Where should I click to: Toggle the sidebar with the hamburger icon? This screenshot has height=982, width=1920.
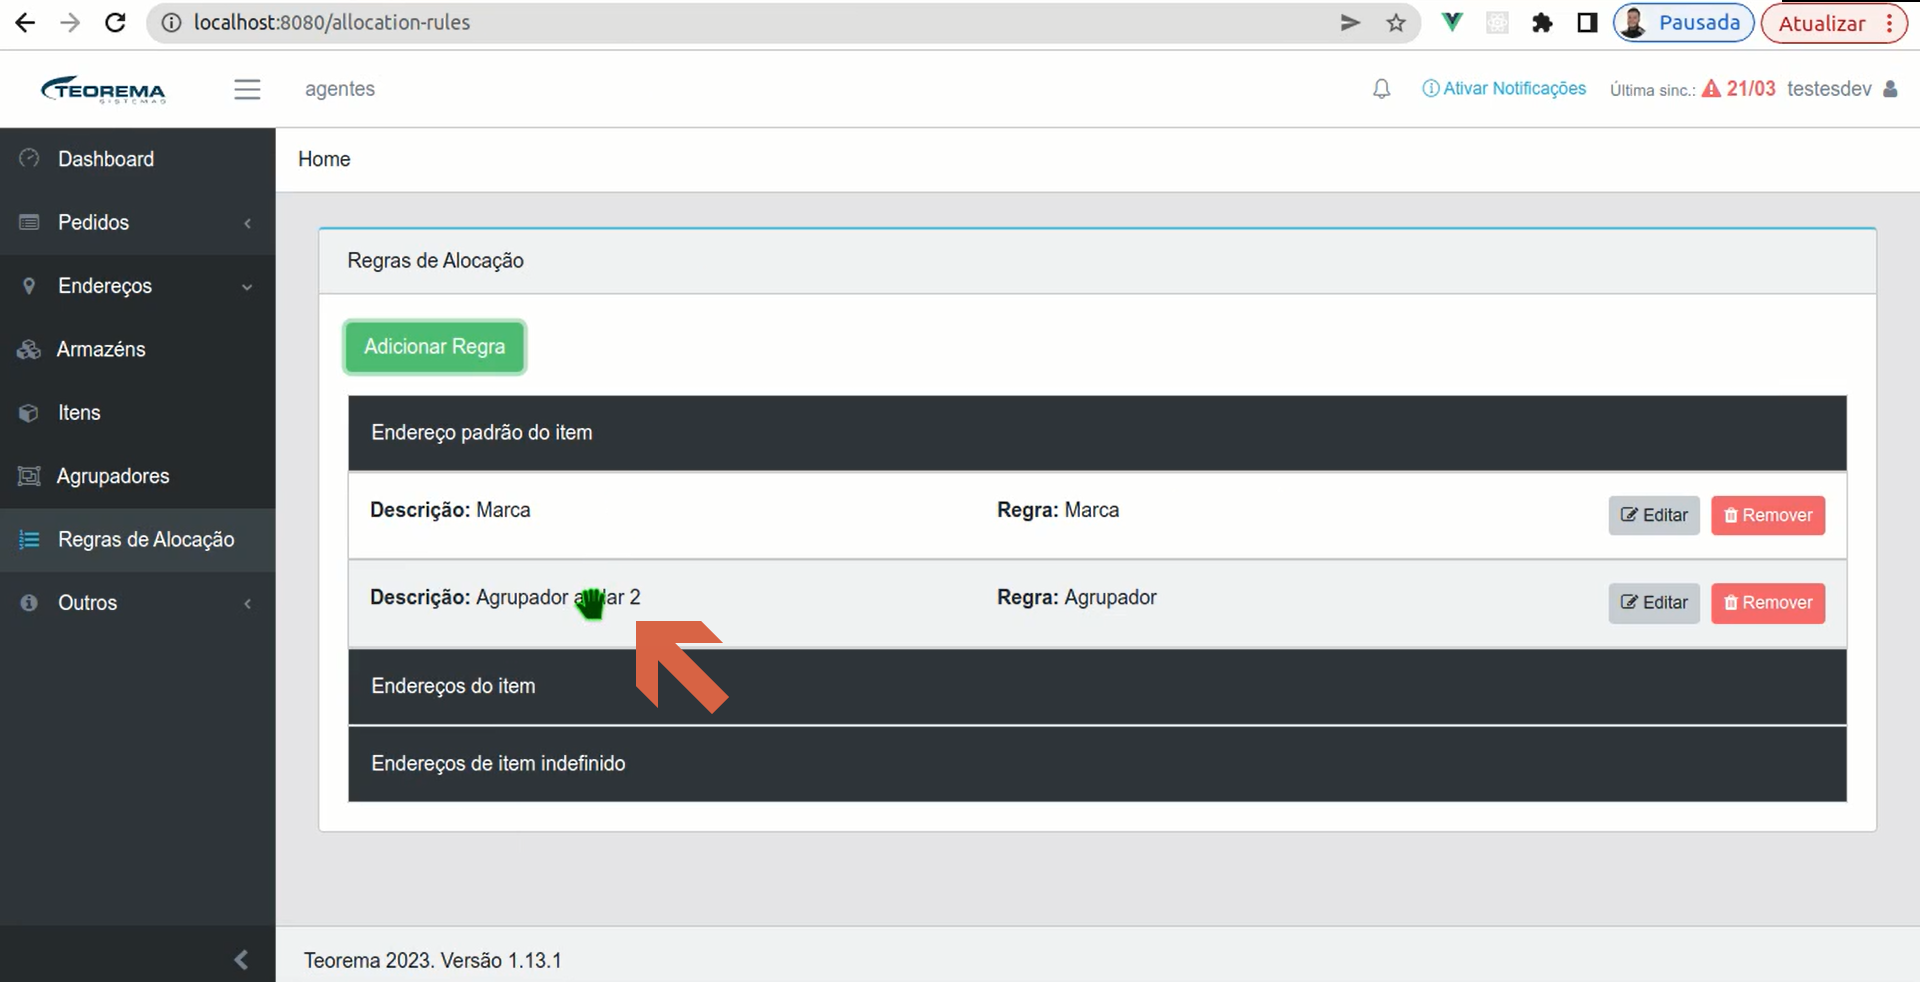coord(247,89)
